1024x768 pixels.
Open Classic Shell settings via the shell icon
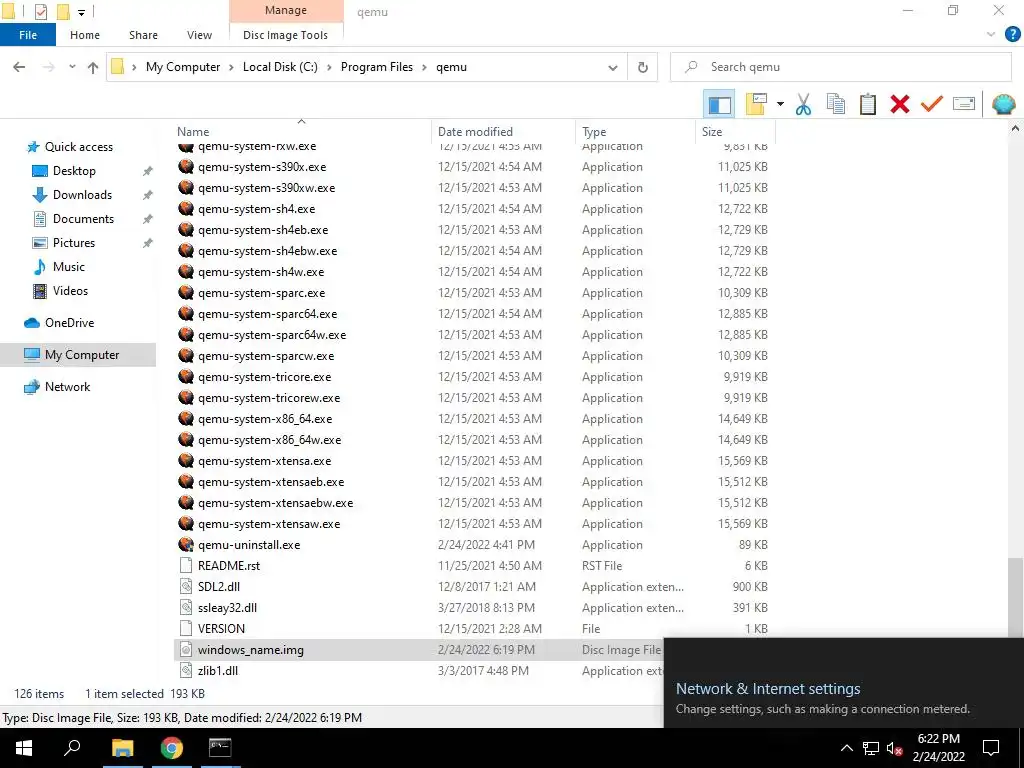tap(1004, 104)
